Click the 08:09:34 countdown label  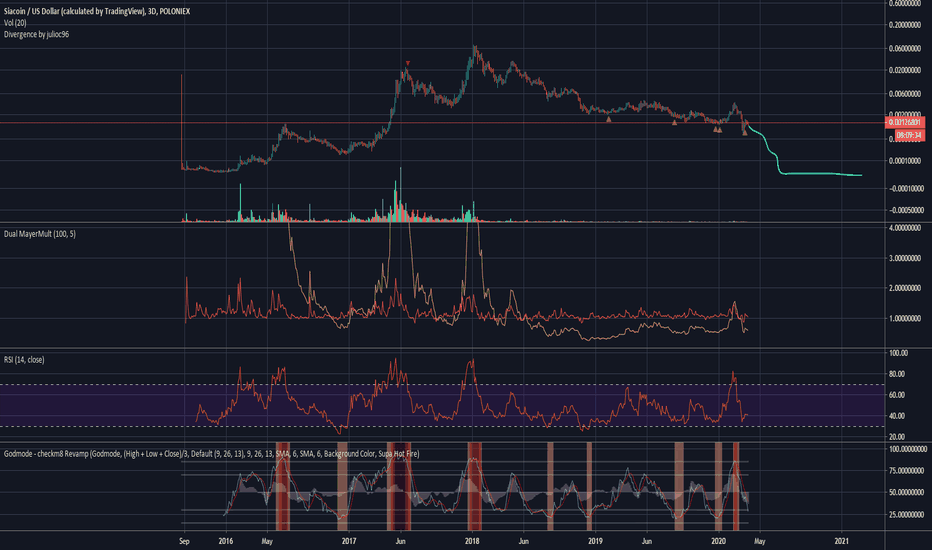coord(909,136)
